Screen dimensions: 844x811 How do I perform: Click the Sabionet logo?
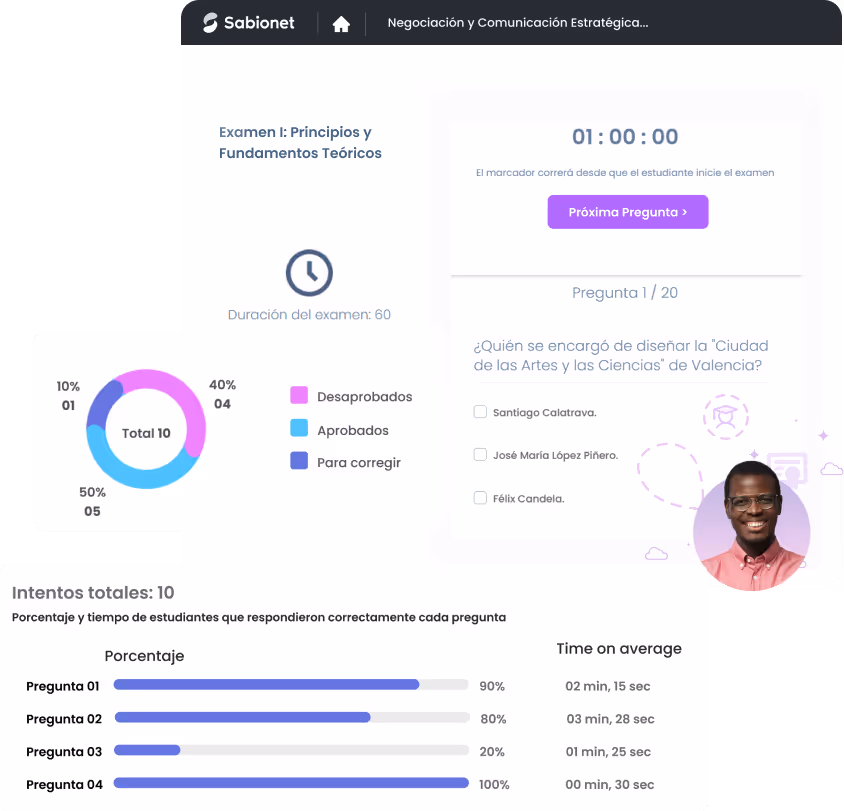[x=249, y=23]
